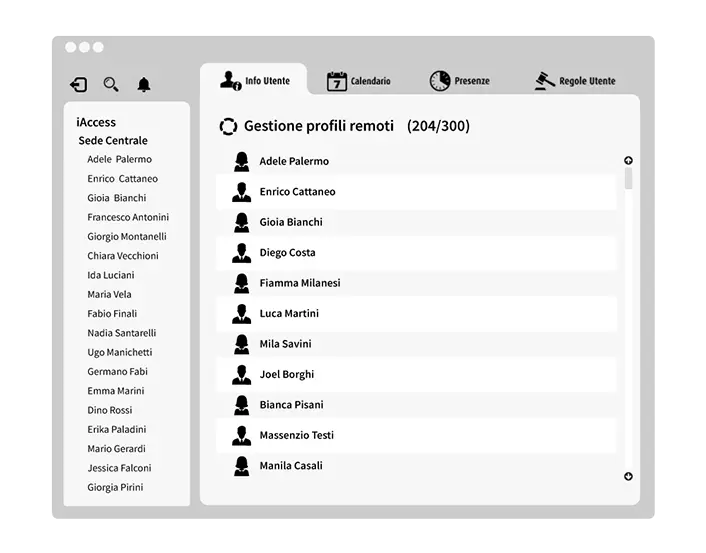Viewport: 706px width, 553px height.
Task: Open the Fiamma Milanesi profile name
Action: pos(300,283)
